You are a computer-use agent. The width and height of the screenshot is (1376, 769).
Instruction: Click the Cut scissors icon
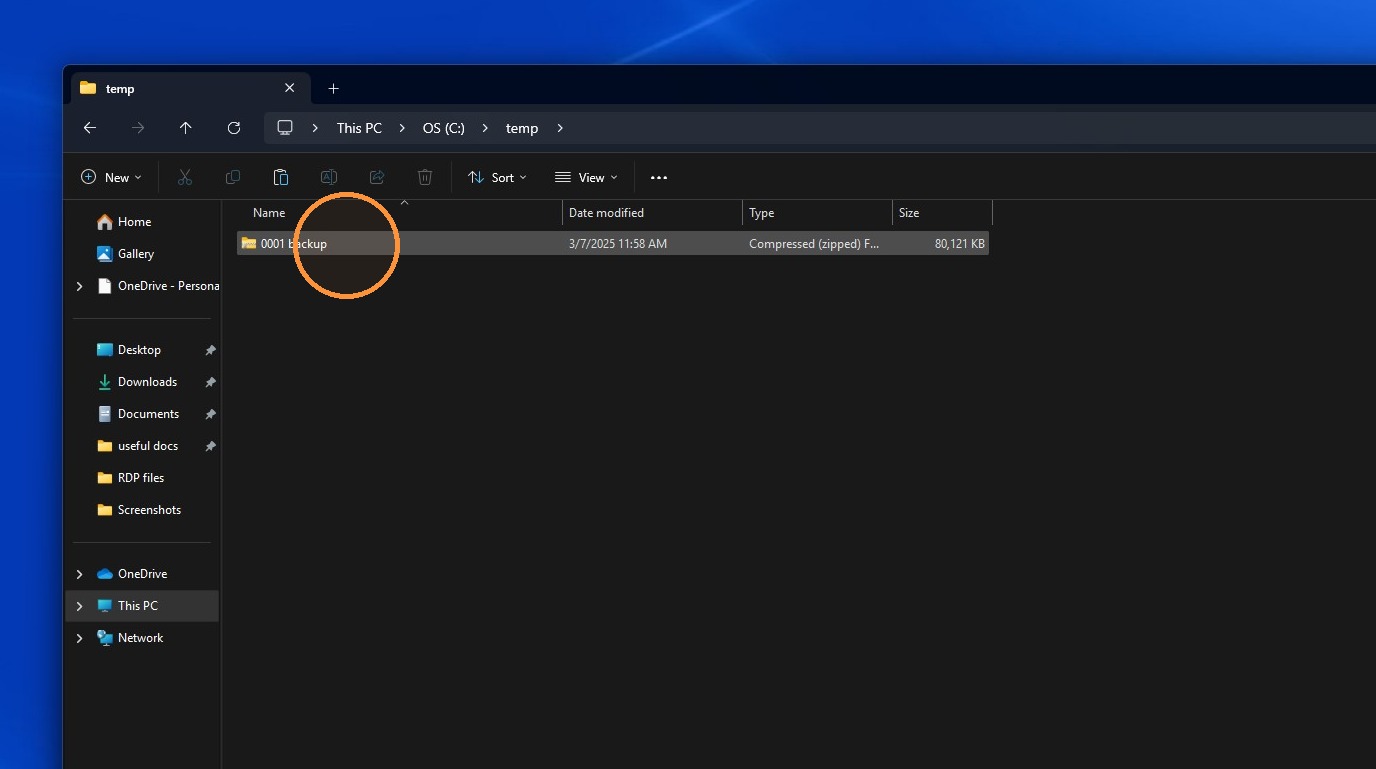185,177
